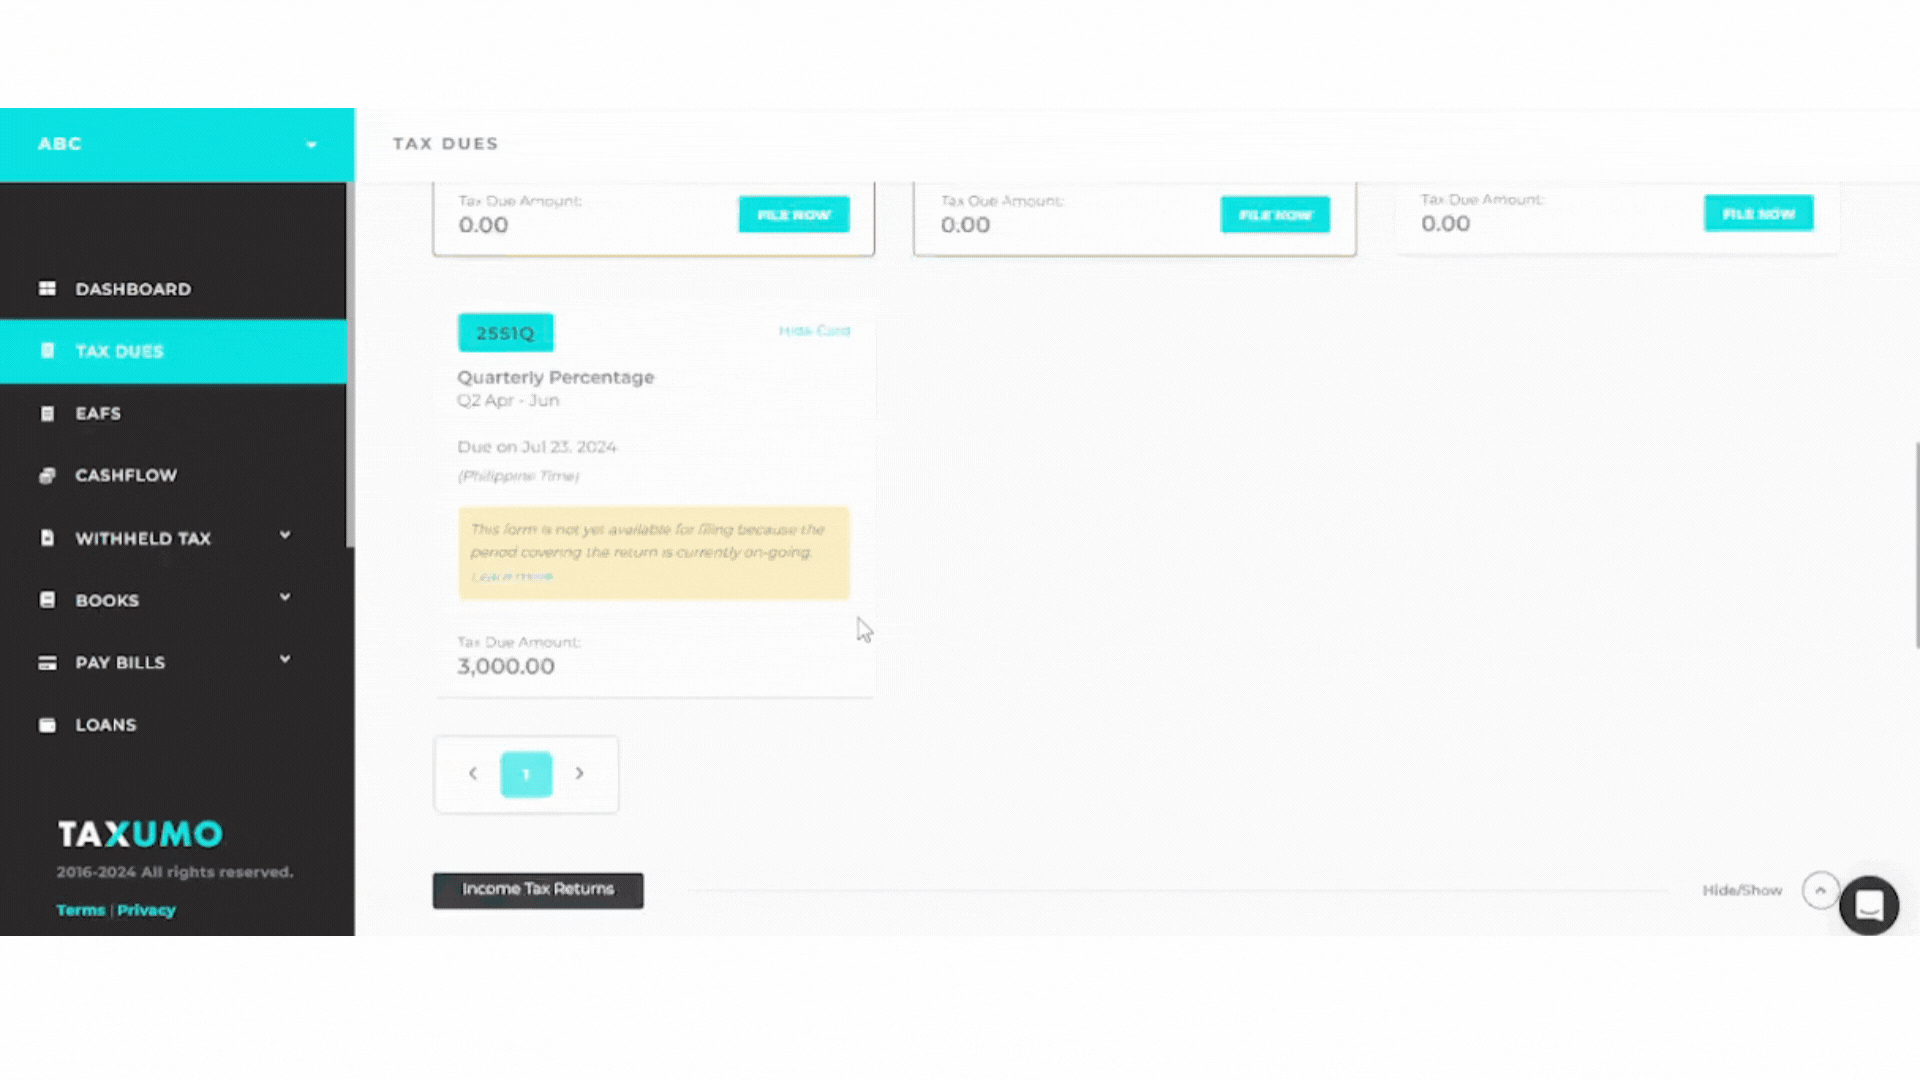This screenshot has width=1920, height=1080.
Task: Click the Cashflow navigation icon
Action: coord(47,475)
